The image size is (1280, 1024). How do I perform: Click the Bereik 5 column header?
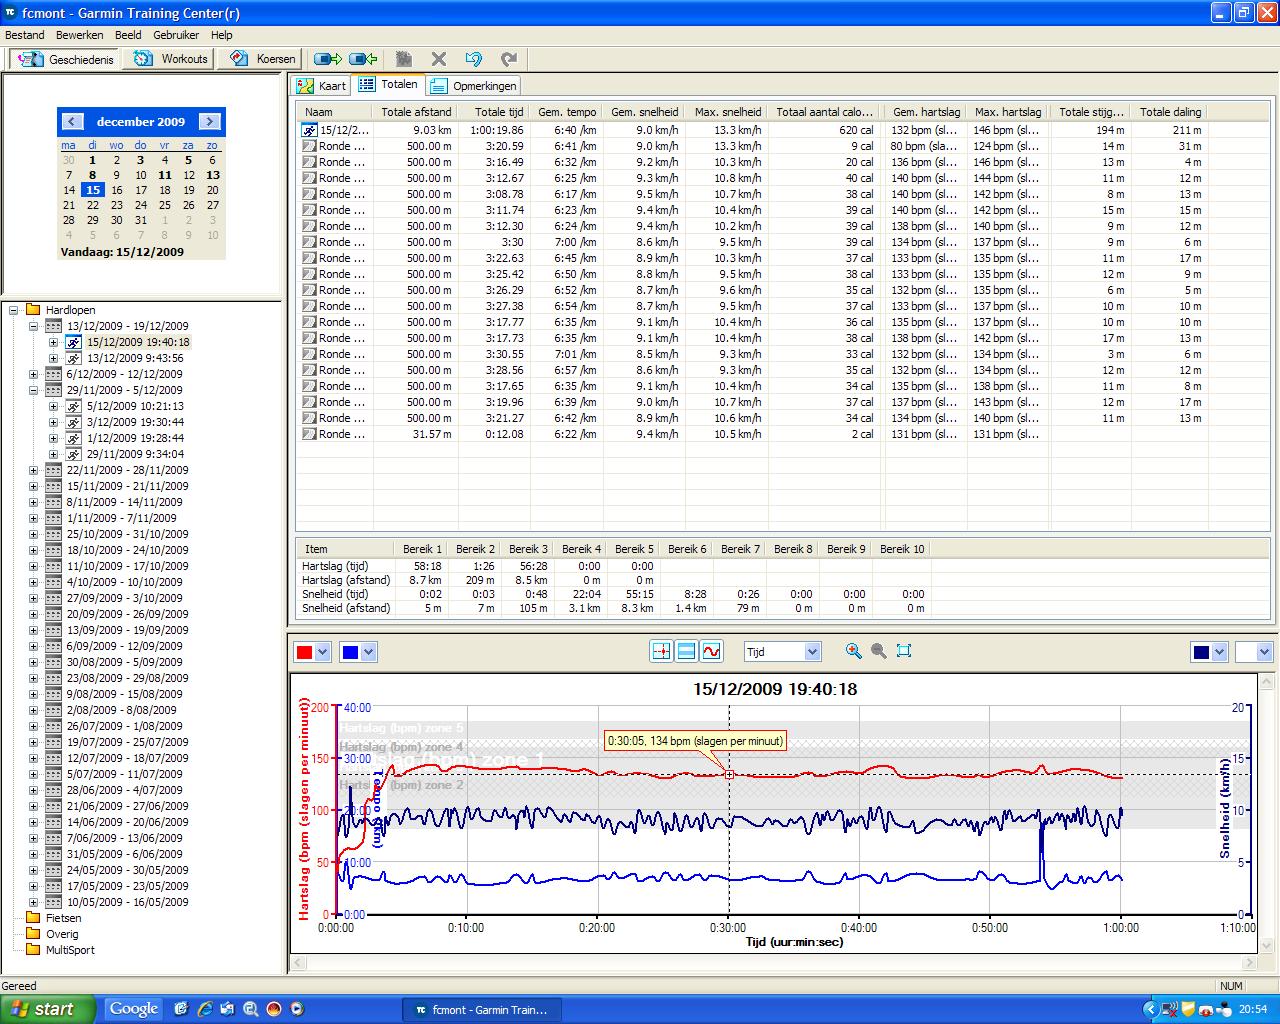point(634,549)
